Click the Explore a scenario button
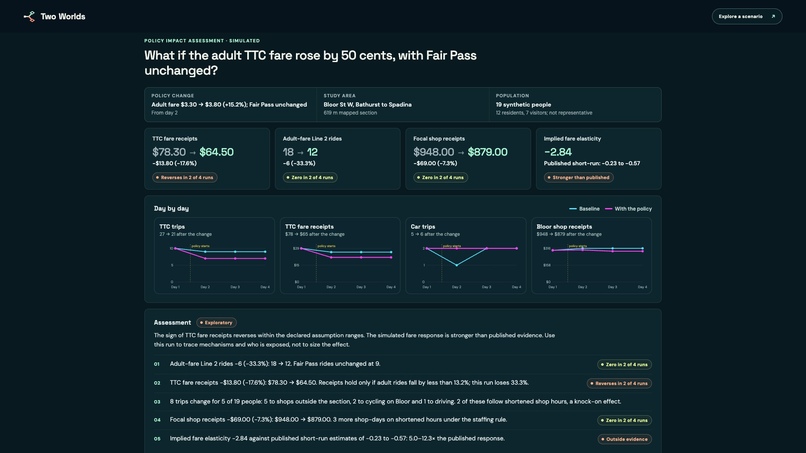Viewport: 806px width, 453px height. [x=746, y=16]
